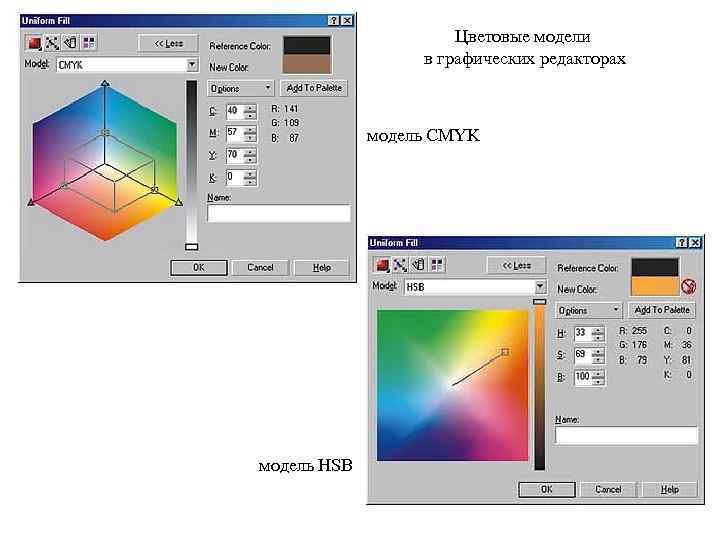Click the brightness slider handle in HSB dialog
This screenshot has width=720, height=540.
[540, 302]
